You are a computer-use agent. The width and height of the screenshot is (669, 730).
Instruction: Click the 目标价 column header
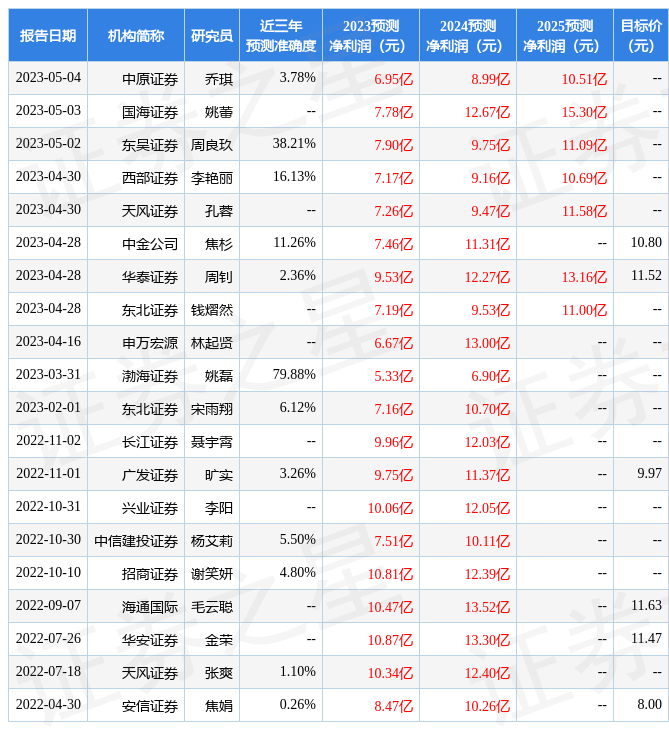click(x=641, y=35)
